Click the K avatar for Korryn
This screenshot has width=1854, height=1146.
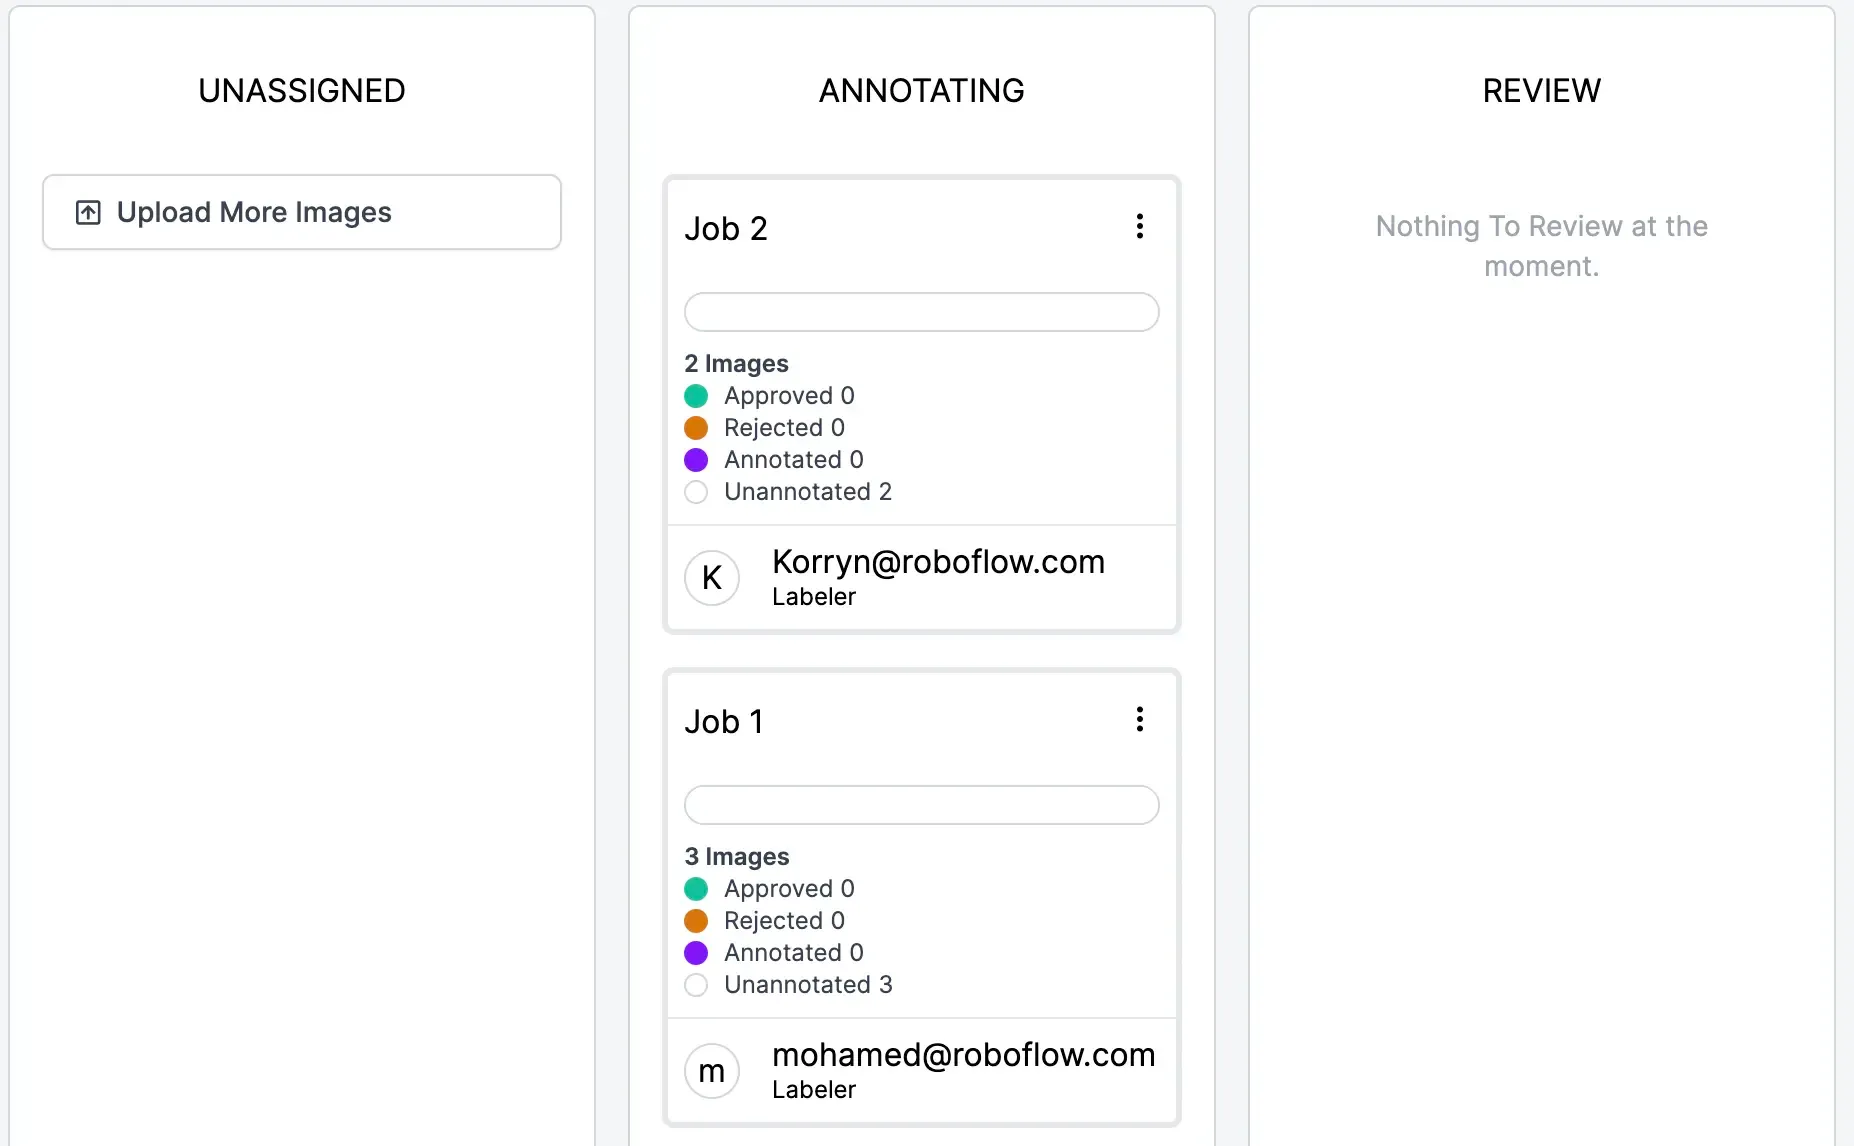pyautogui.click(x=712, y=578)
